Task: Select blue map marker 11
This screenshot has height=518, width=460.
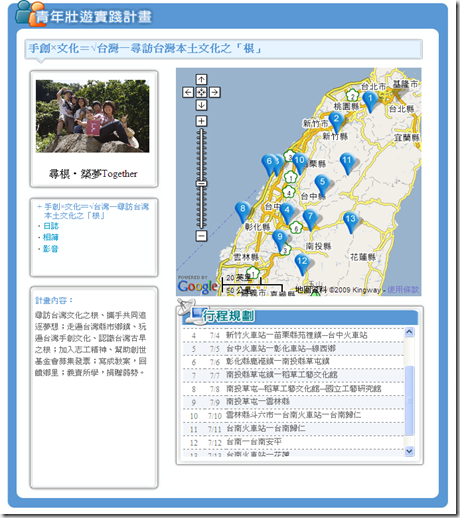Action: (347, 163)
